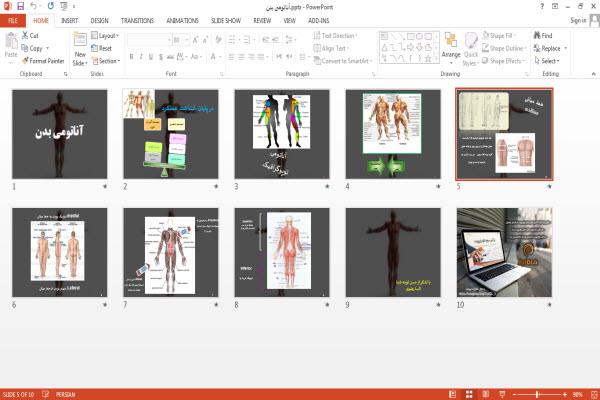Image resolution: width=600 pixels, height=400 pixels.
Task: Click the Find binoculars icon
Action: pyautogui.click(x=537, y=35)
